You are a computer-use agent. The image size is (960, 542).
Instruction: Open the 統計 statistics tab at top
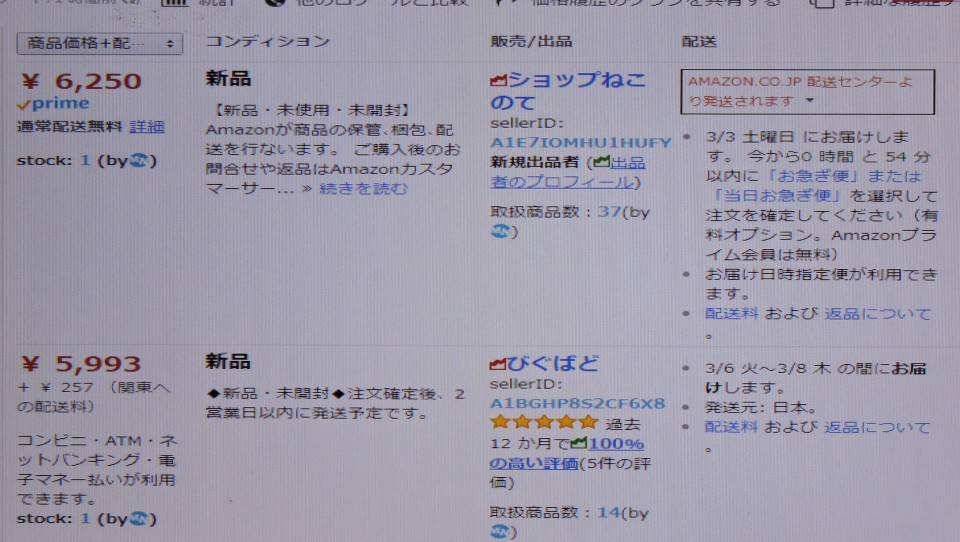pos(199,2)
